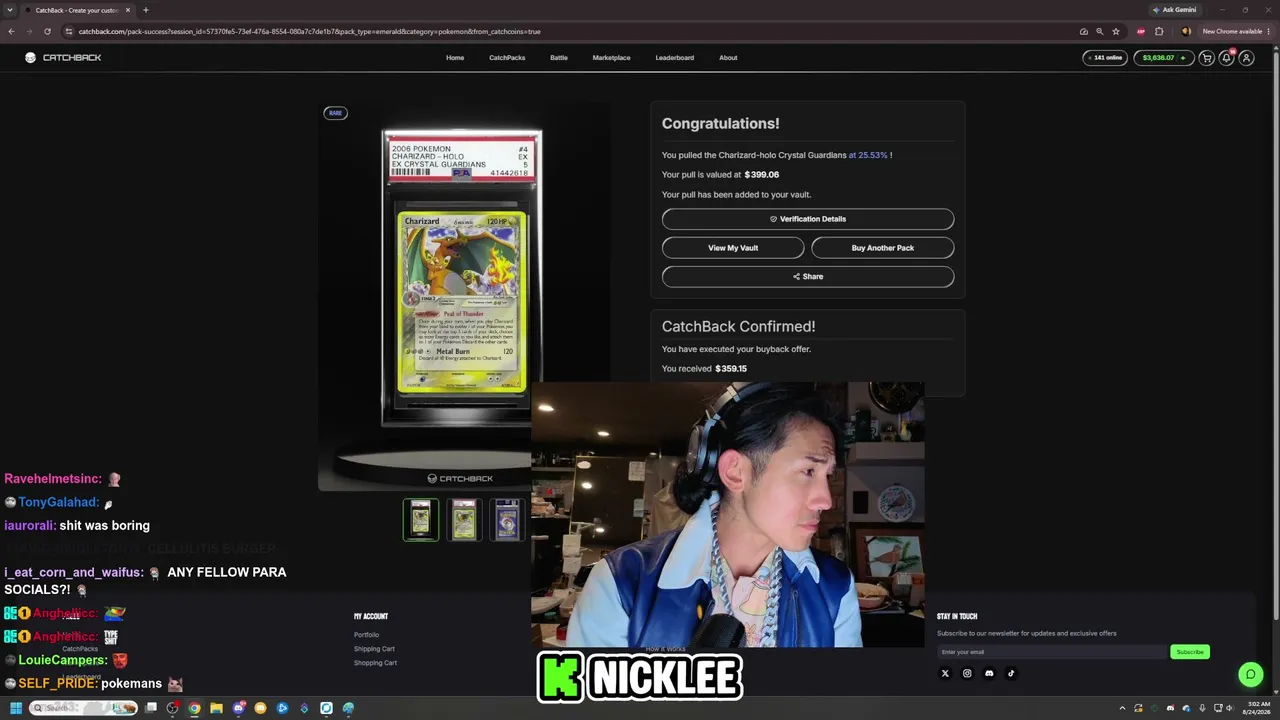Screen dimensions: 1280x720
Task: Open the green live chat bubble
Action: click(x=1250, y=674)
